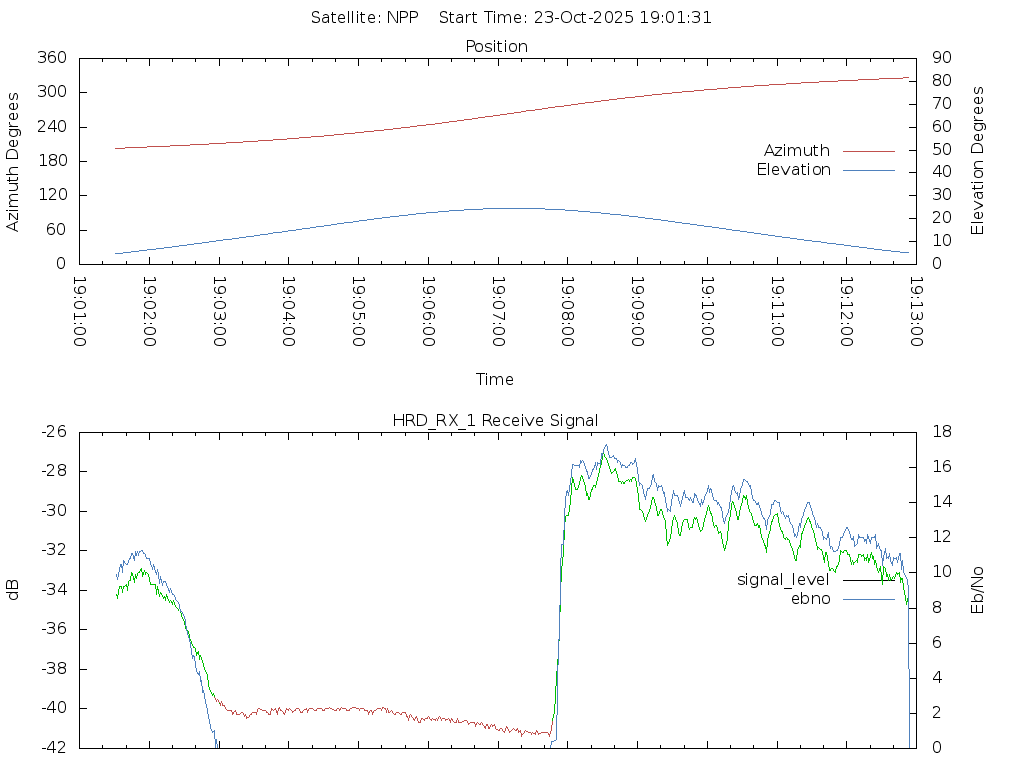Select the Elevation legend label

[x=793, y=170]
